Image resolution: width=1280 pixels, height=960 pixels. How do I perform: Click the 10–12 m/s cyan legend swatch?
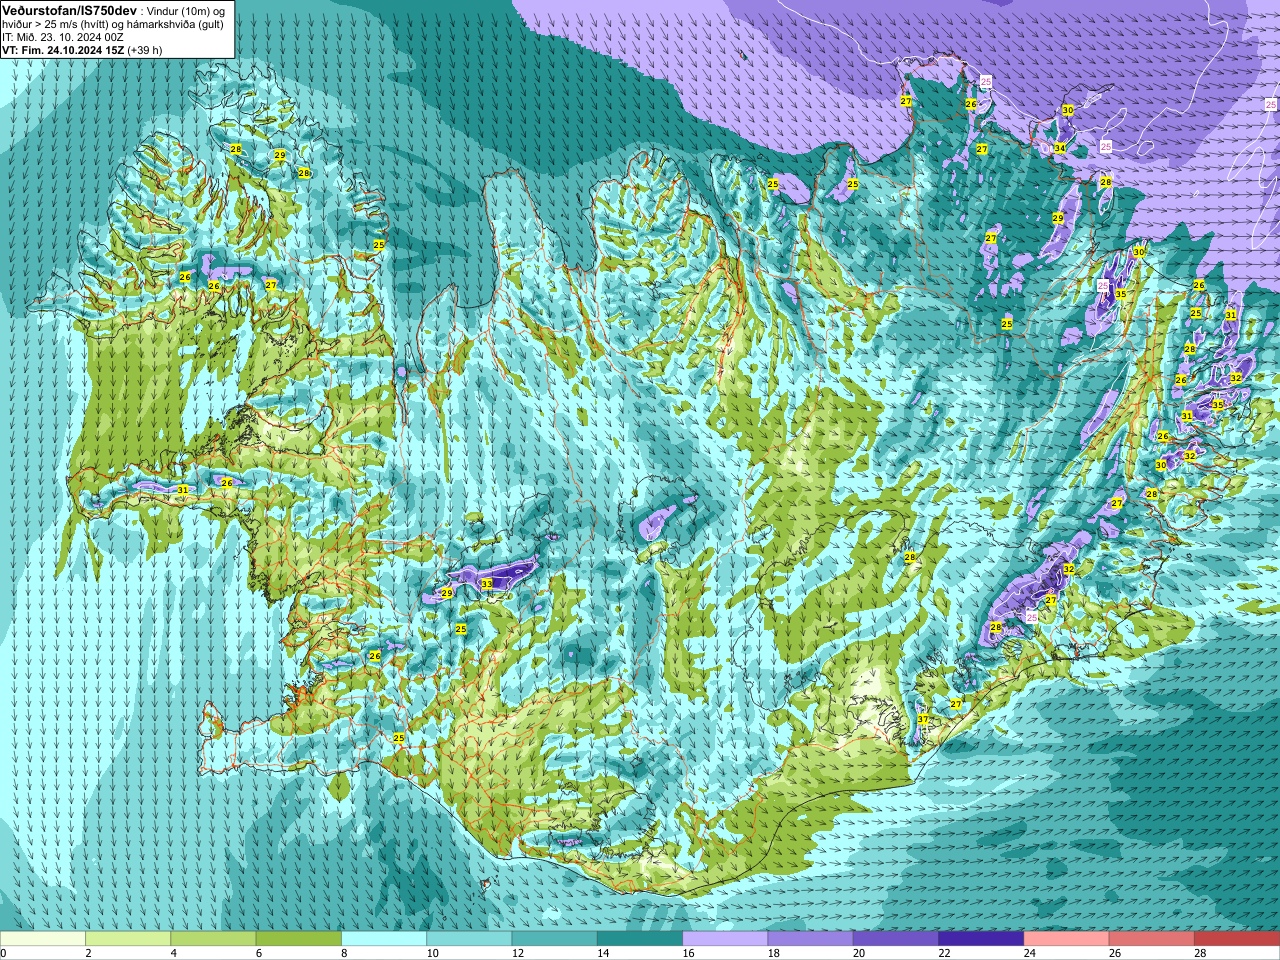tap(469, 938)
